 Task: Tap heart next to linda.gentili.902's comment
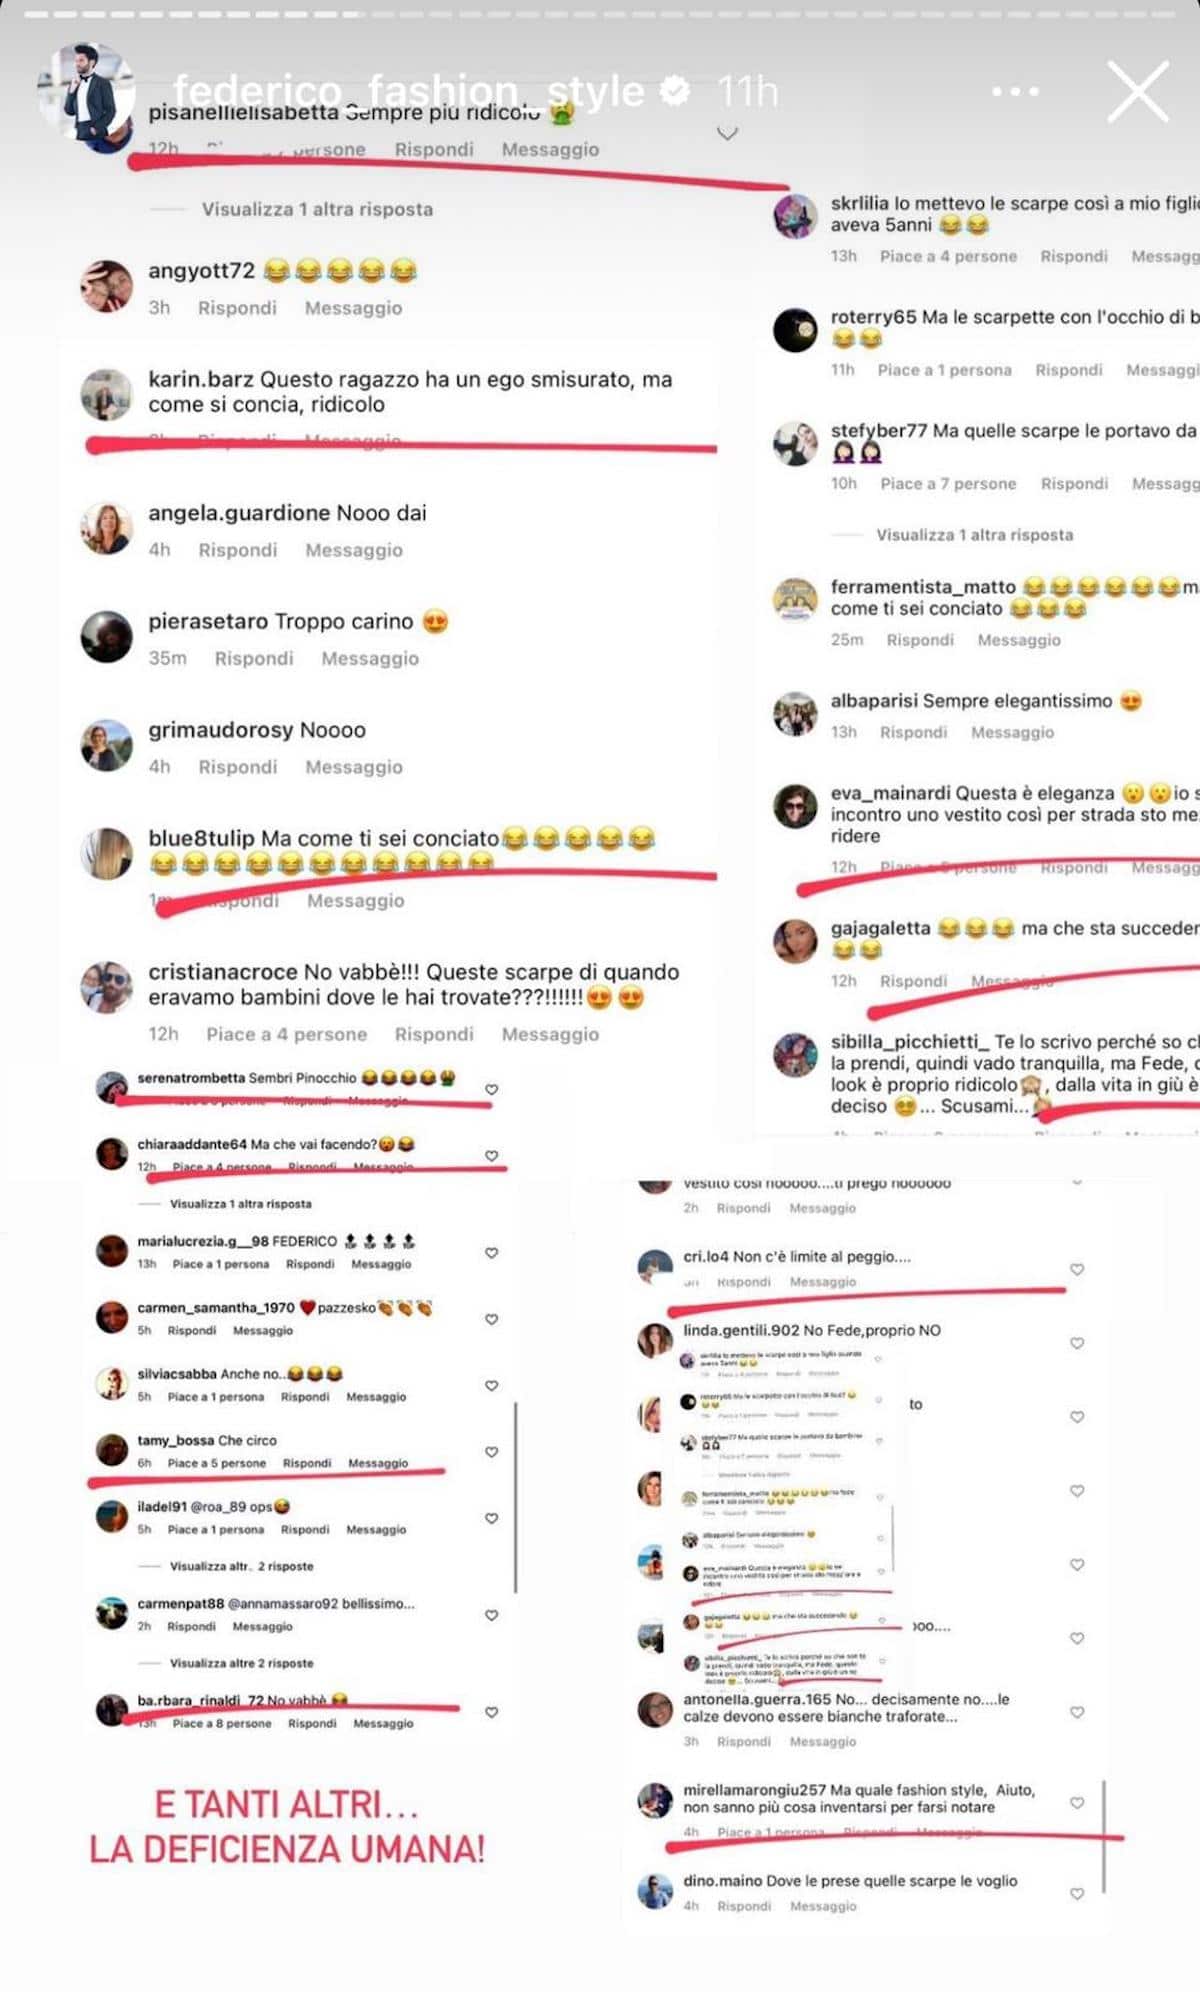1077,1343
